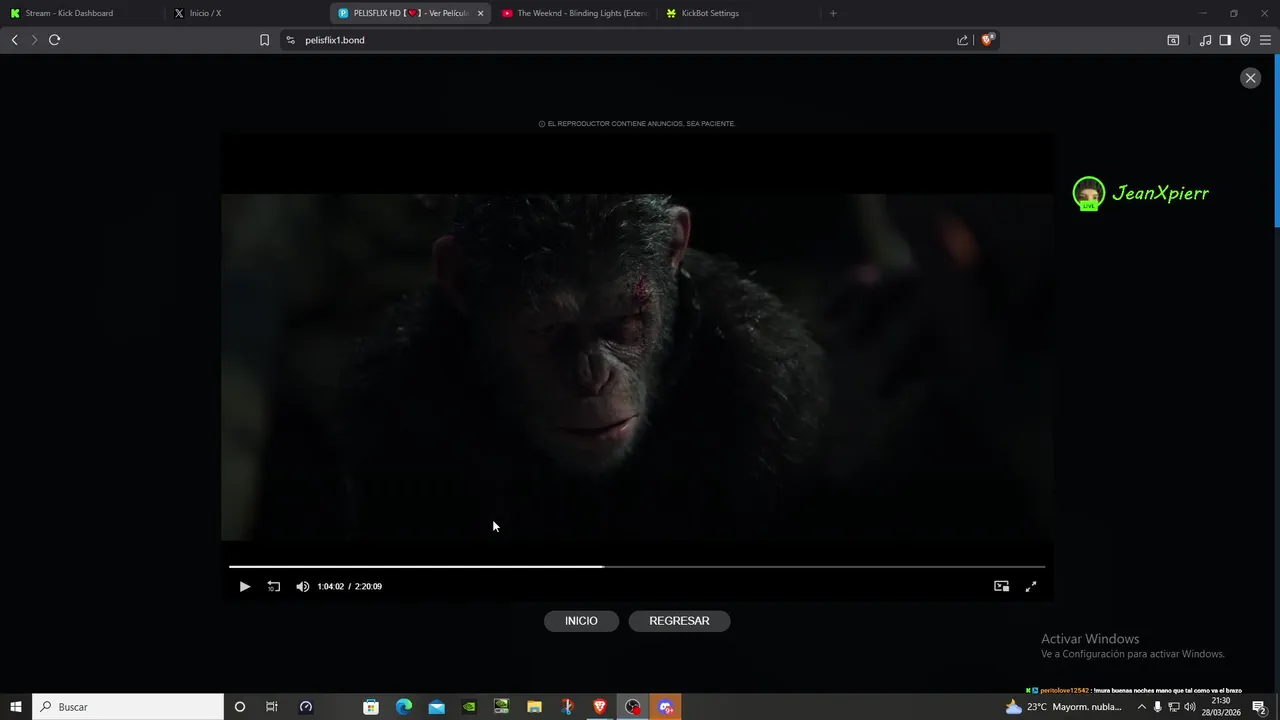Image resolution: width=1280 pixels, height=720 pixels.
Task: Open NVIDIA app from taskbar
Action: point(469,707)
